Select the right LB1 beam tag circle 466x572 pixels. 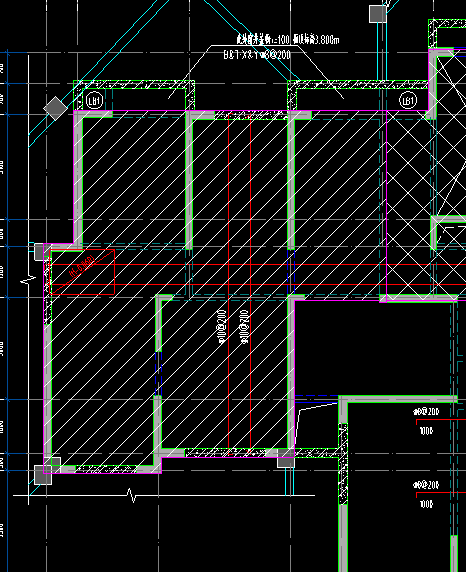[x=408, y=101]
